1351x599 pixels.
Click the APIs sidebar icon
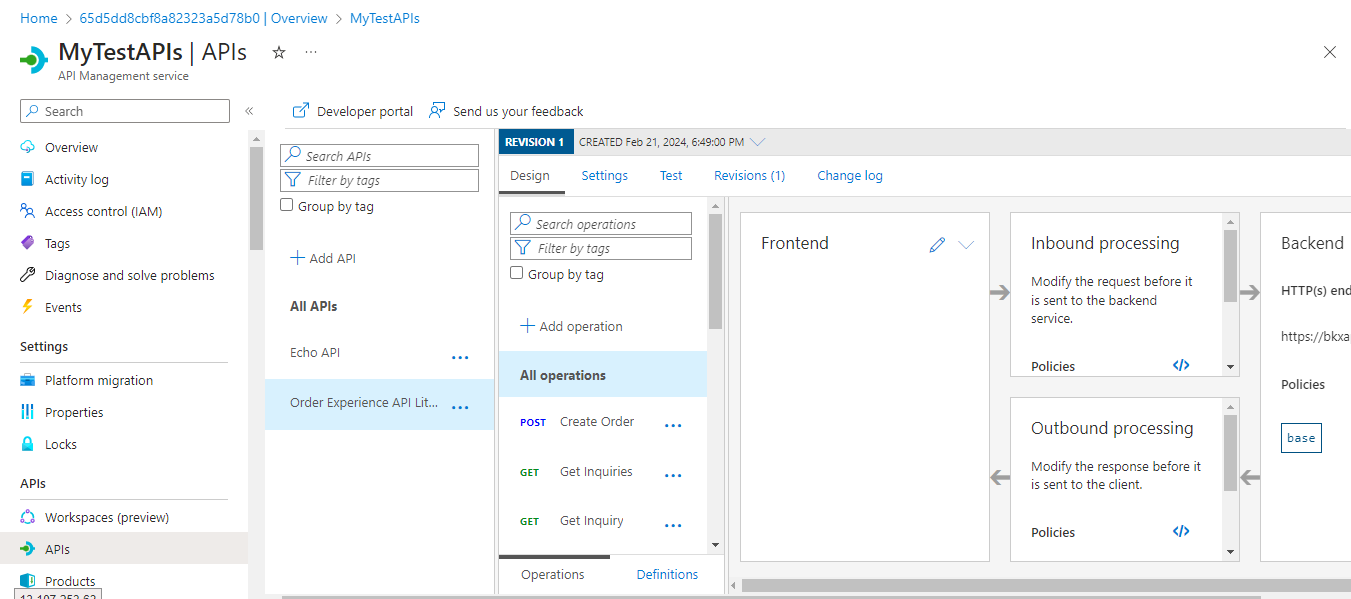[28, 549]
